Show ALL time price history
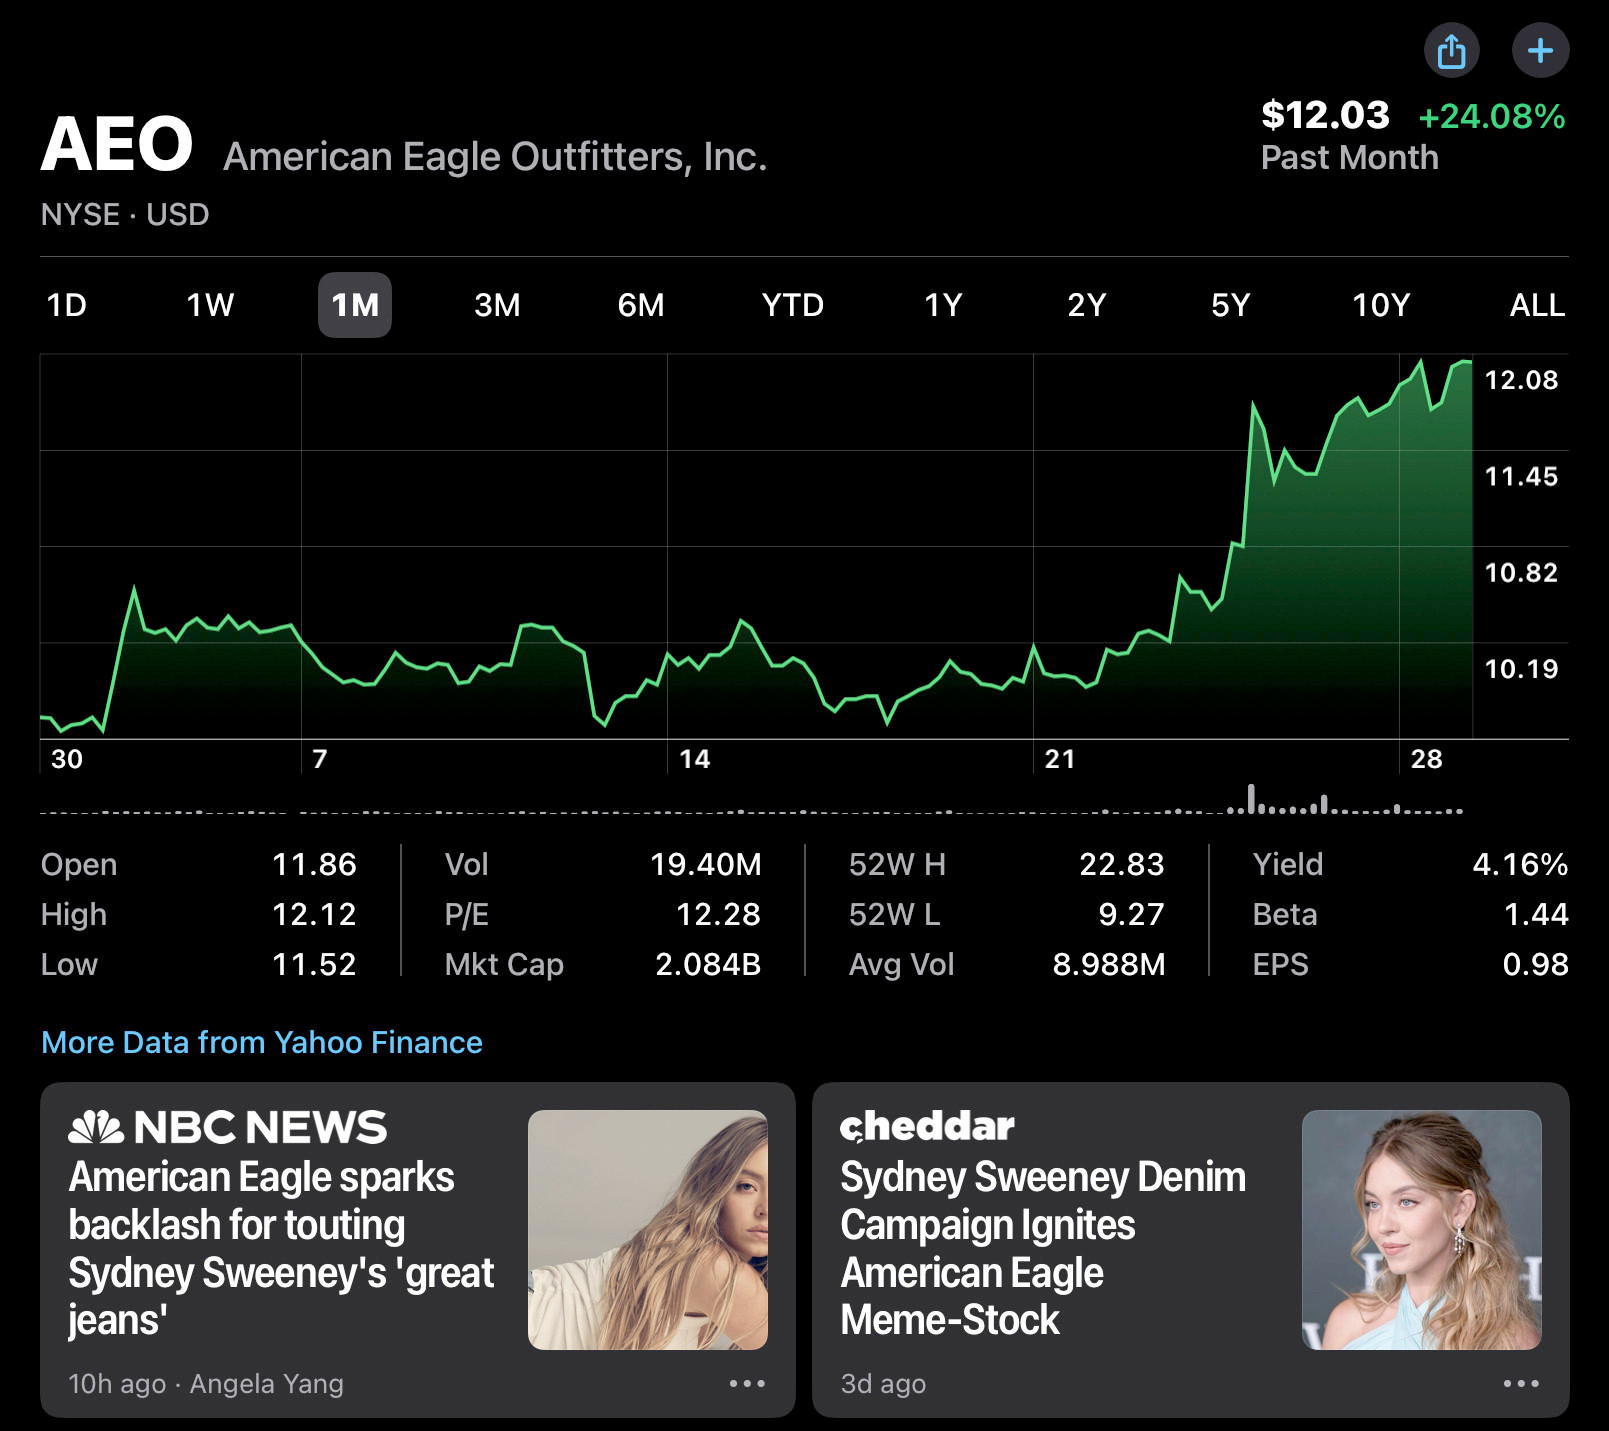Screen dimensions: 1609x1431 tap(1537, 305)
